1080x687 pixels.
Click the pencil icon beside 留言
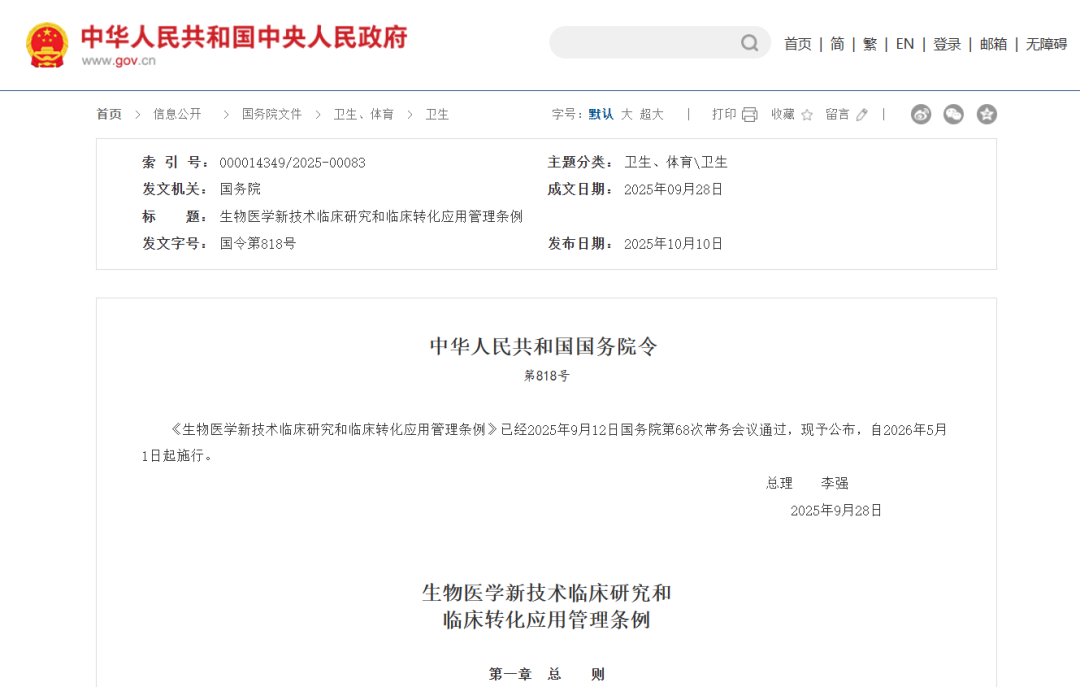point(861,114)
